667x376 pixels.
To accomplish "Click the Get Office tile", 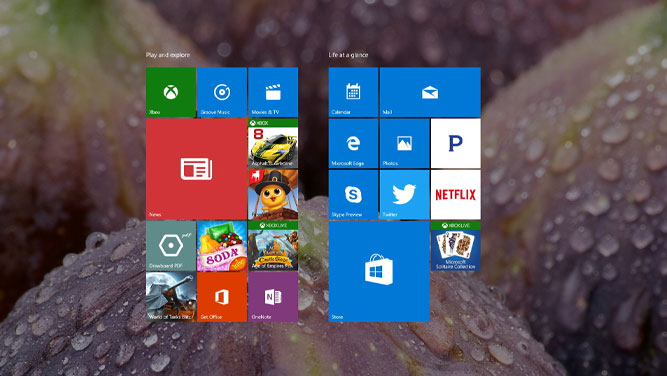I will coord(222,297).
